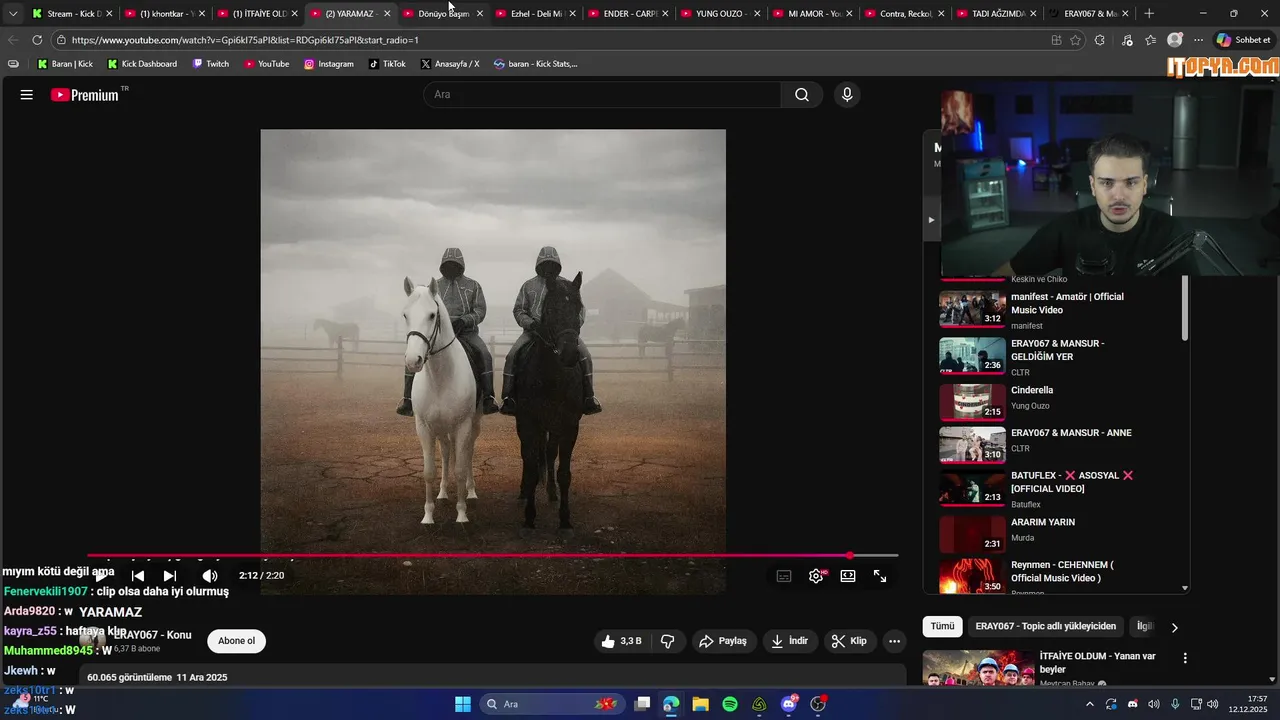Create a clip with Klip button
Image resolution: width=1280 pixels, height=720 pixels.
click(849, 641)
